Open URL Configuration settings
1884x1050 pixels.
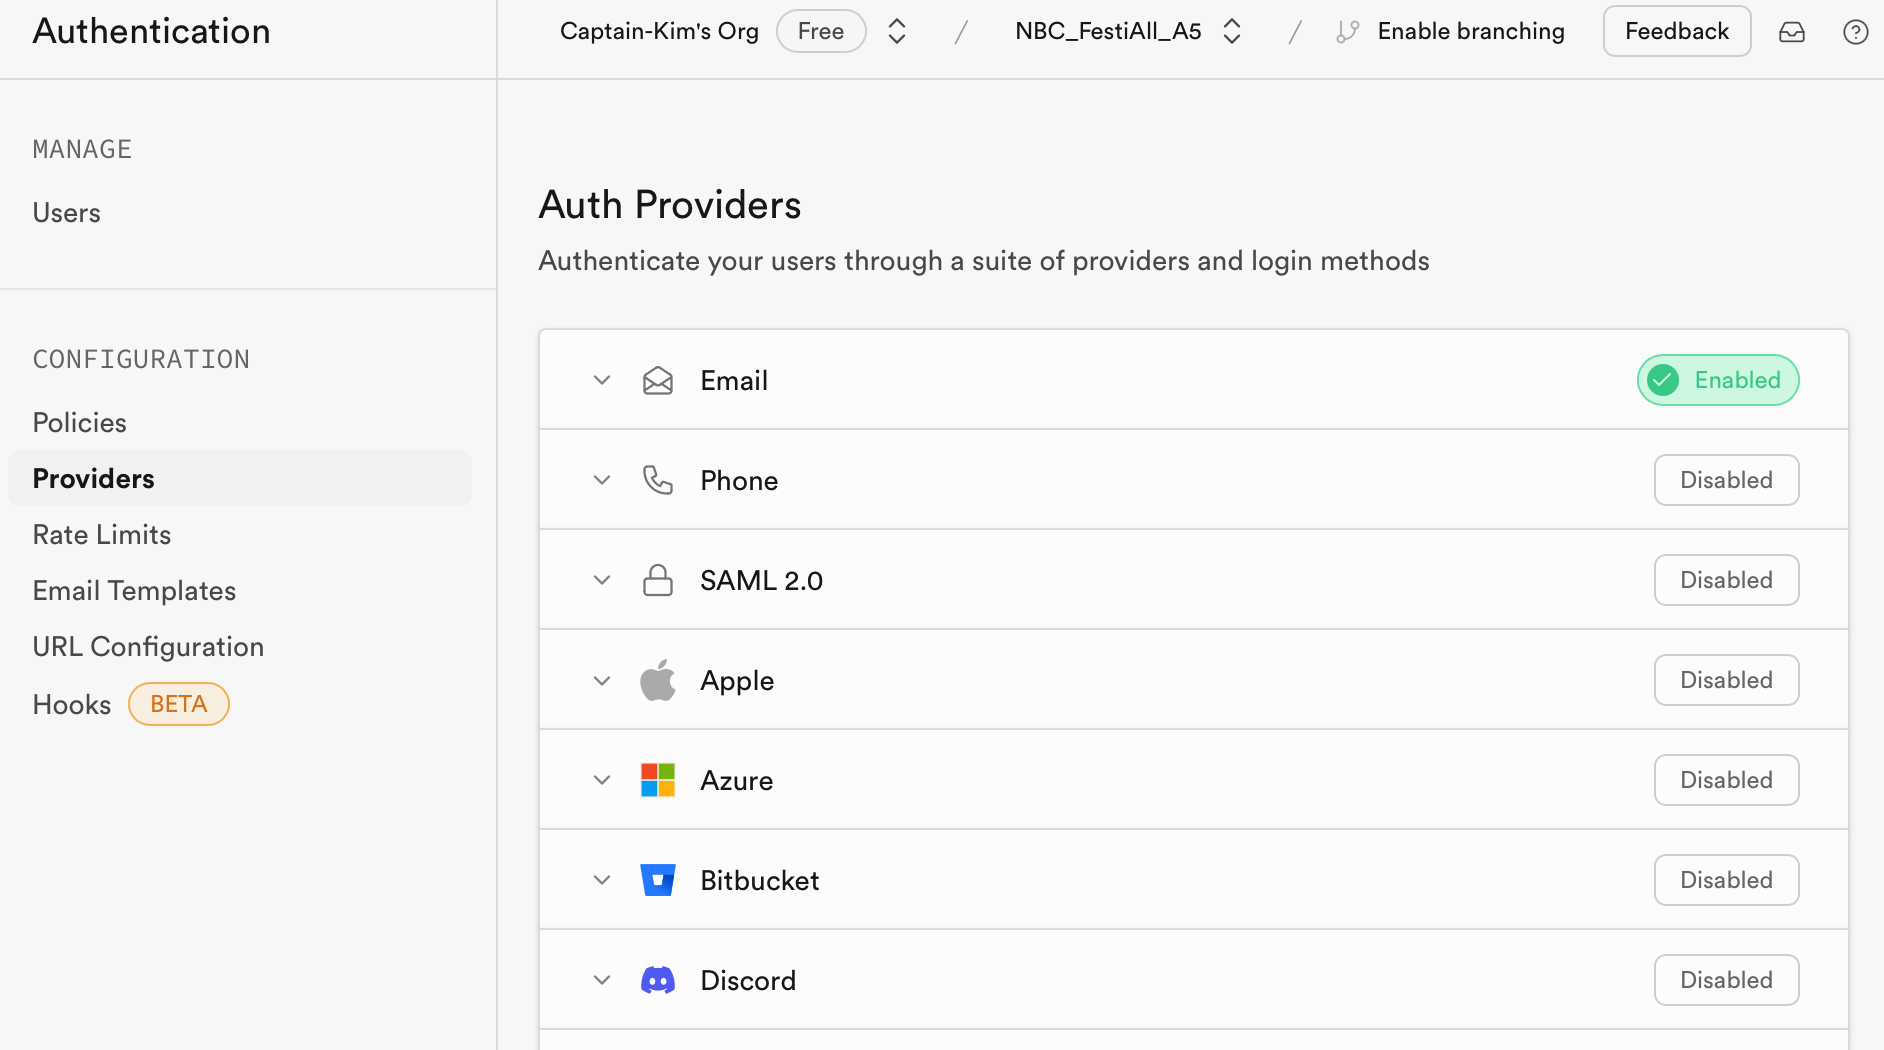(x=149, y=647)
